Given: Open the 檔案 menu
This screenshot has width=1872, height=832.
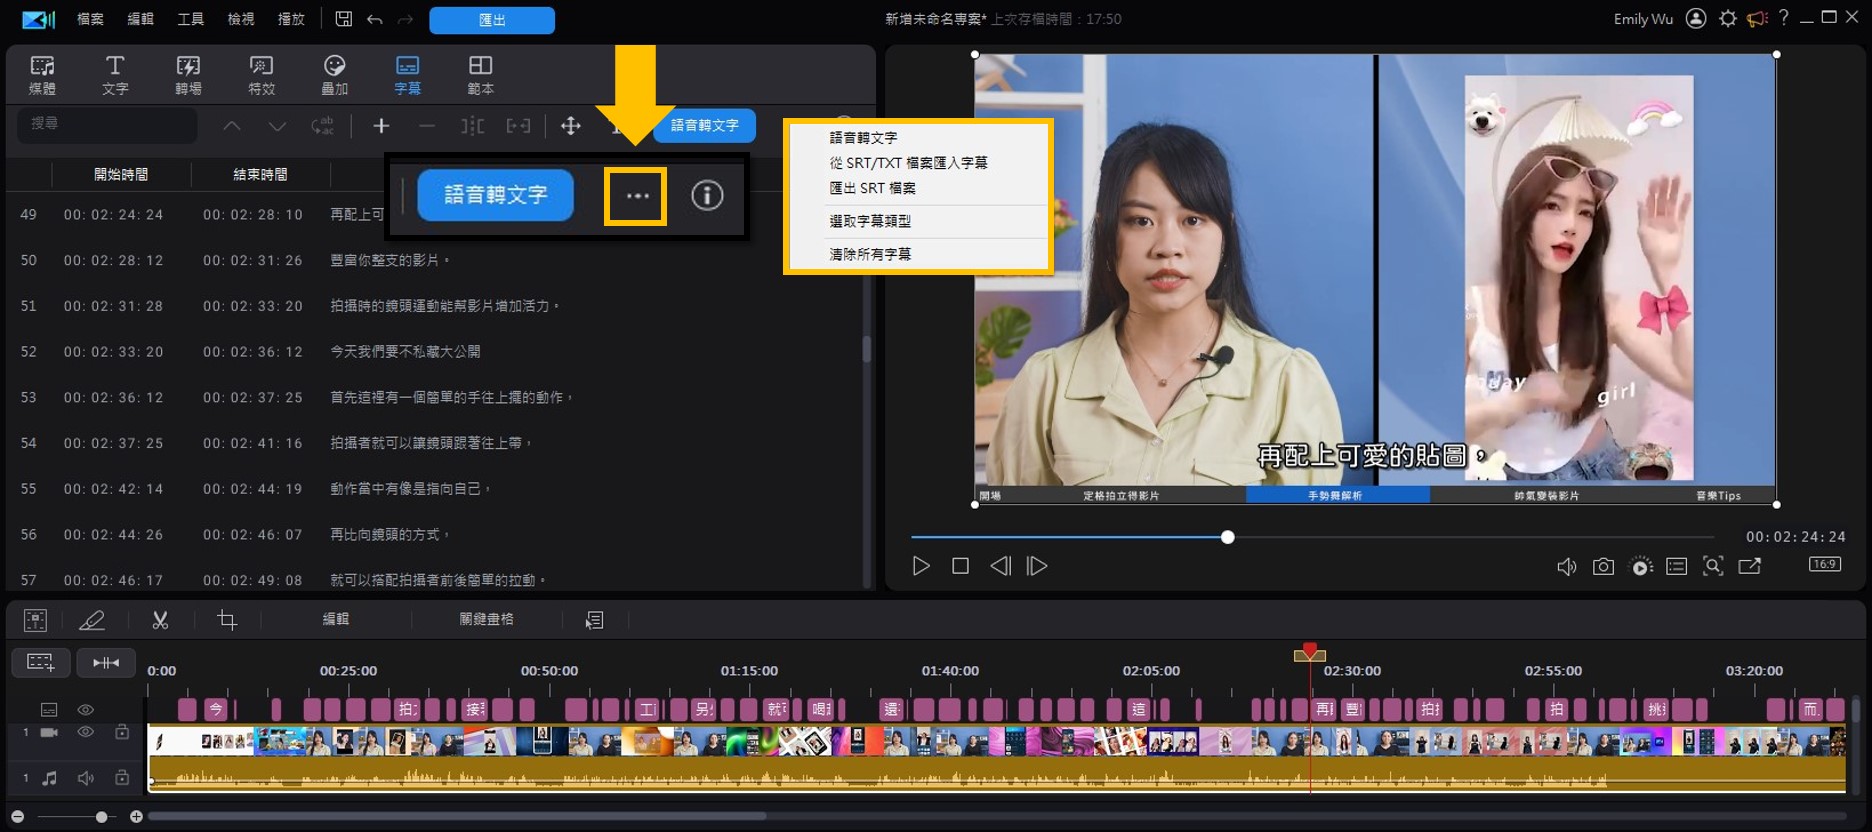Looking at the screenshot, I should [x=90, y=19].
